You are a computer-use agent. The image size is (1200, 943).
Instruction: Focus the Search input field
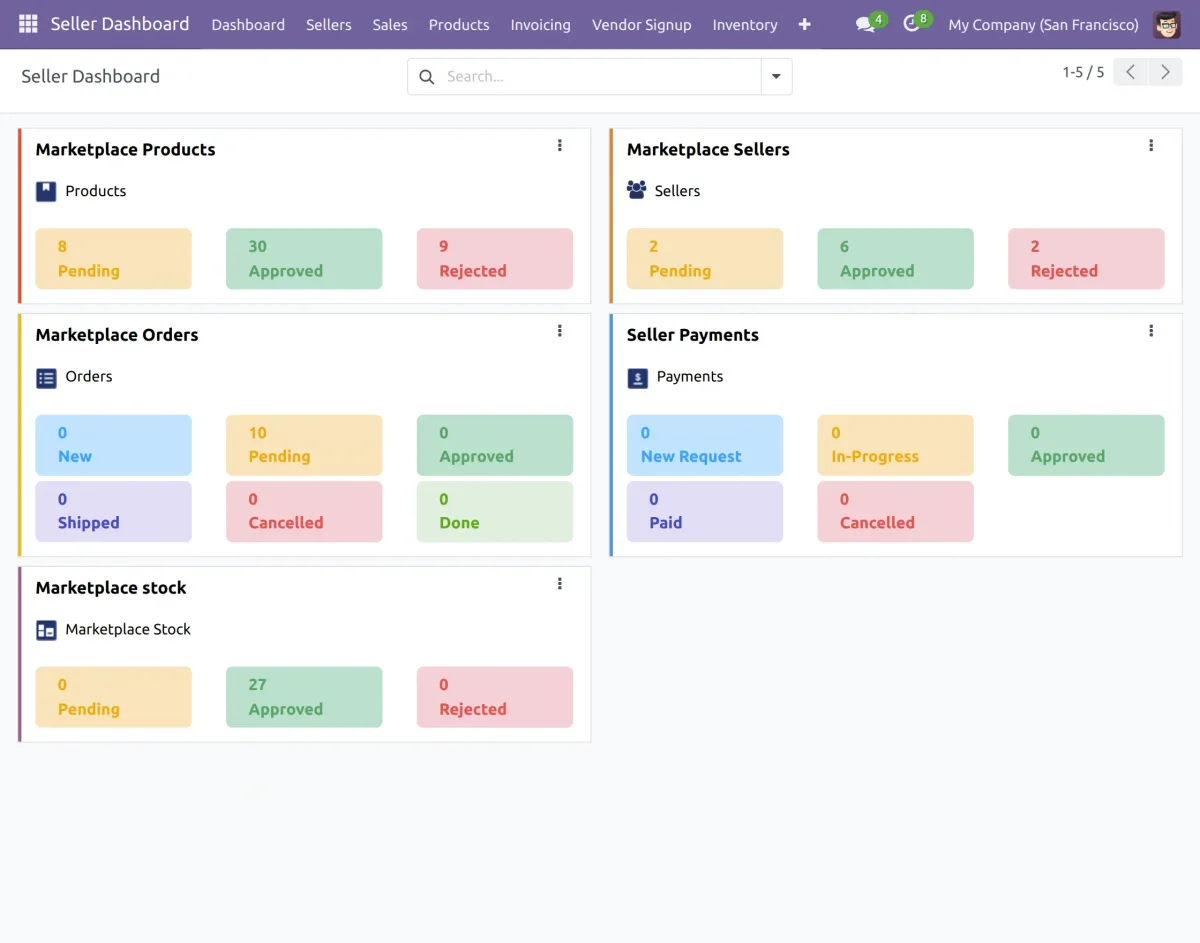pos(600,77)
